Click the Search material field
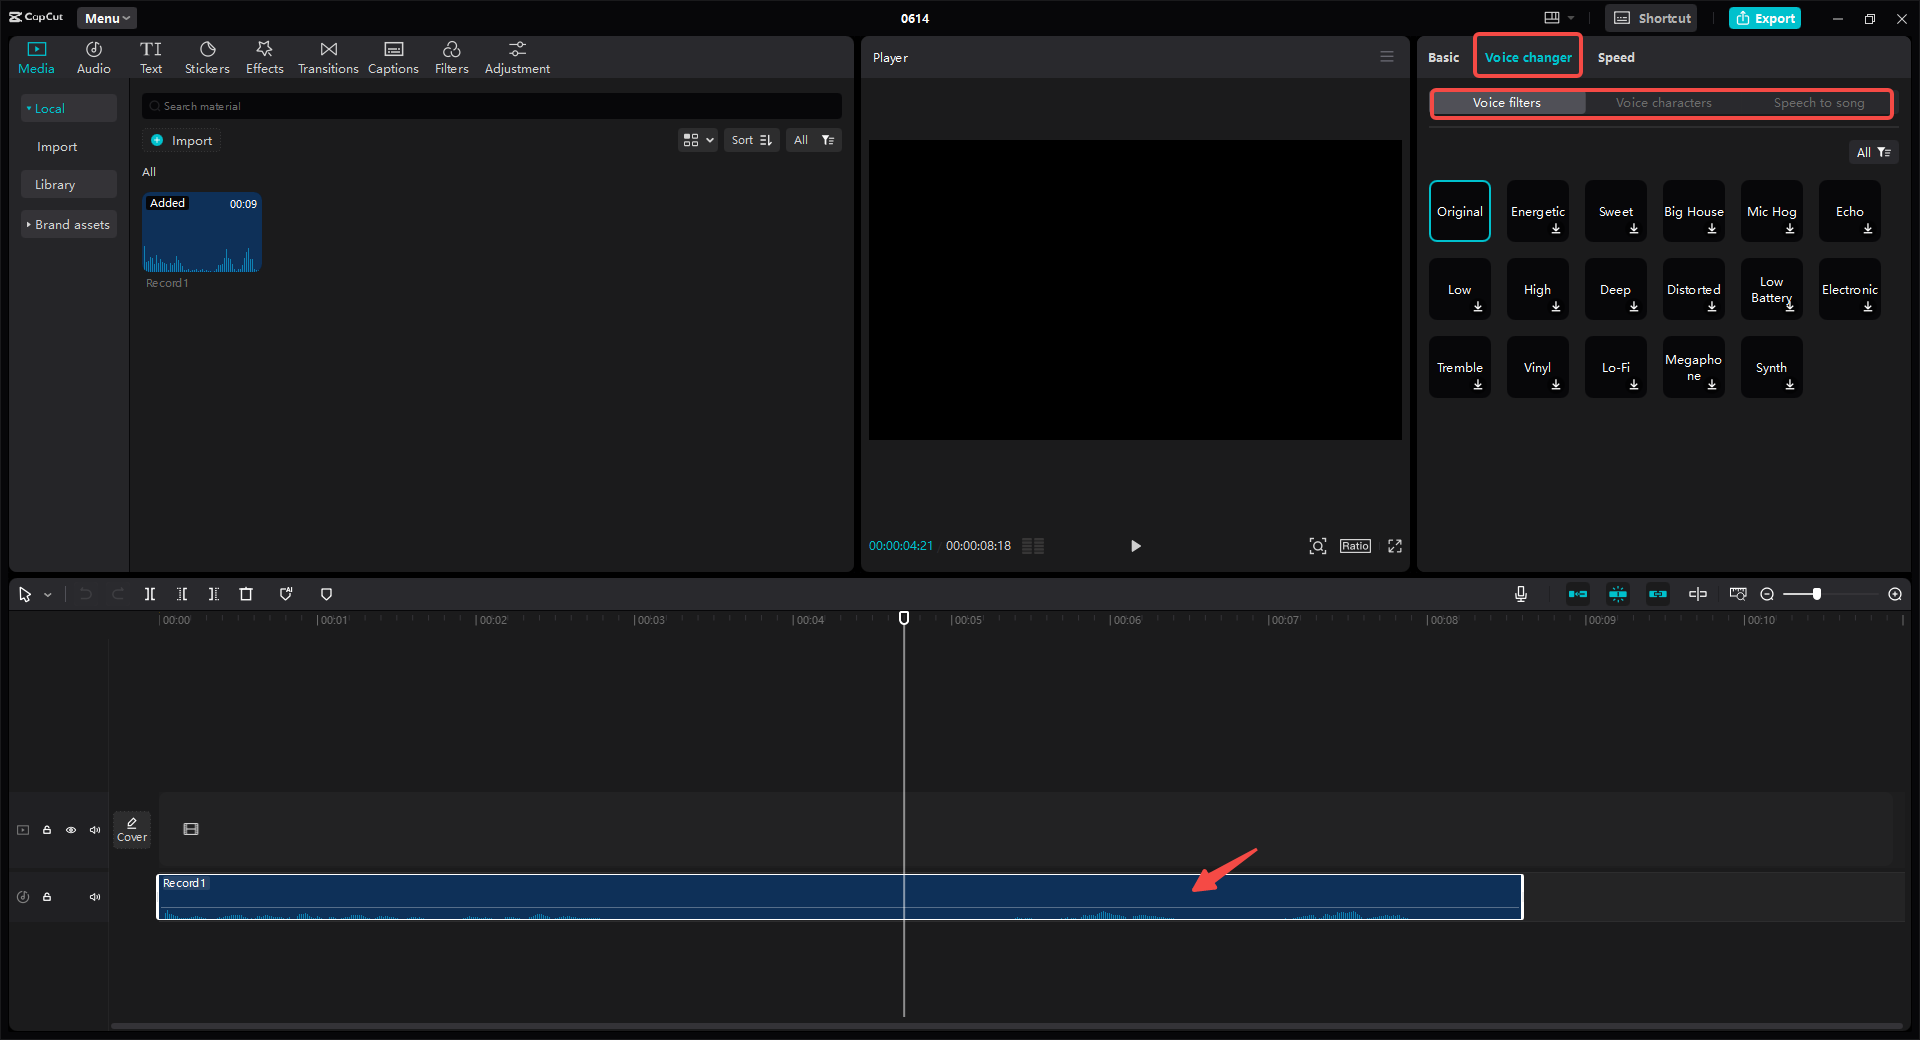Screen dimensions: 1920x1040 pos(492,106)
